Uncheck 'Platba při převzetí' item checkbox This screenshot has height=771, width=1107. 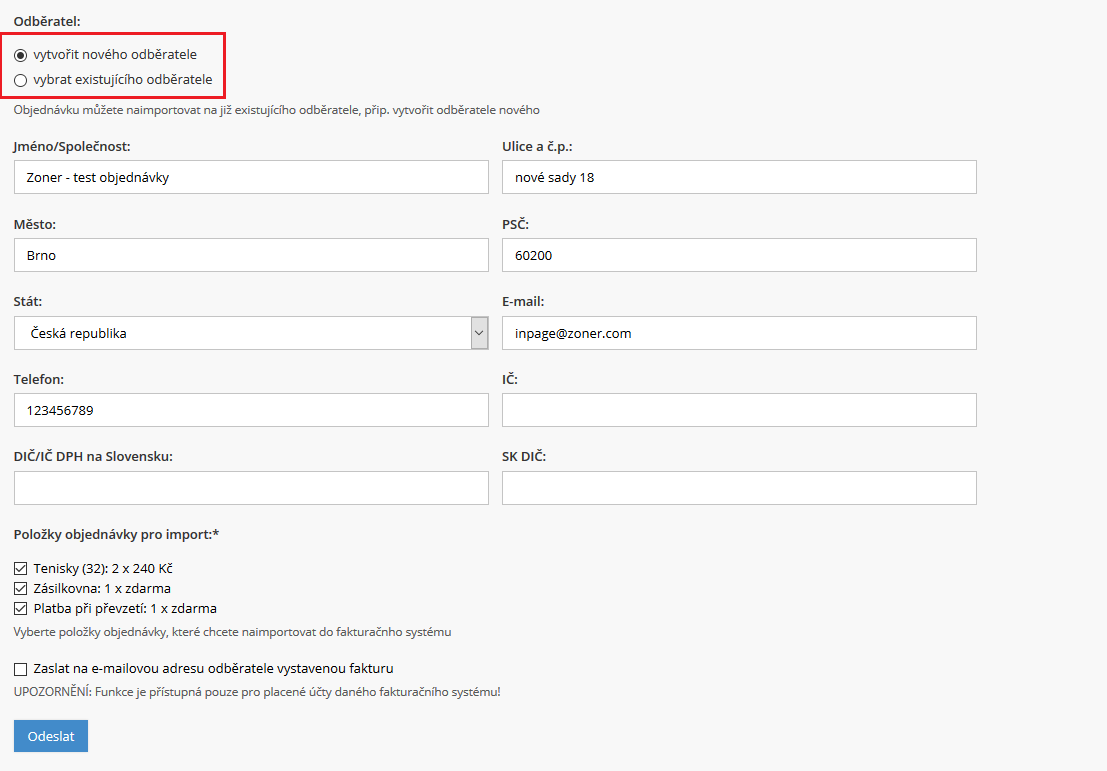pos(21,608)
